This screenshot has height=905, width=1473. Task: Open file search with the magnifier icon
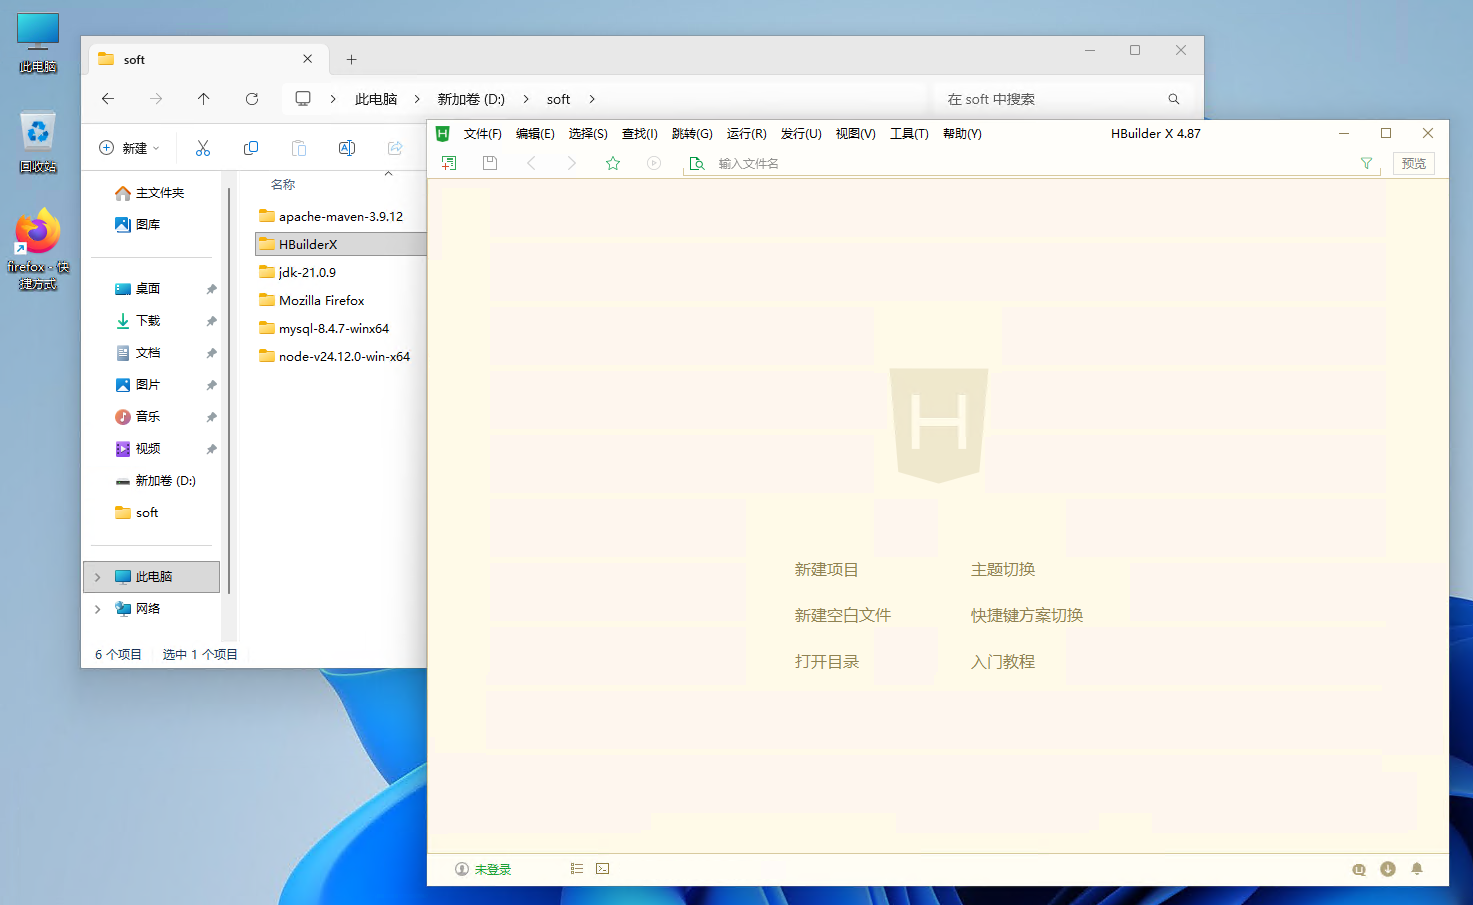[697, 163]
